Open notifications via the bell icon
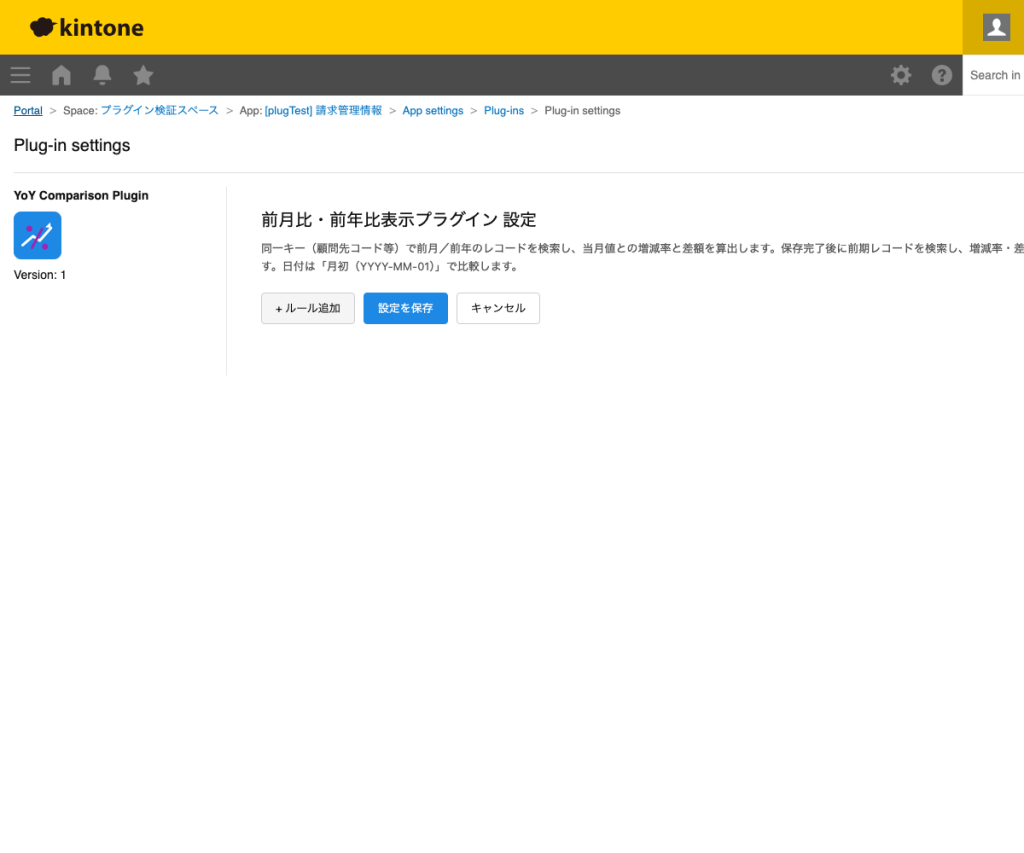 click(x=101, y=75)
